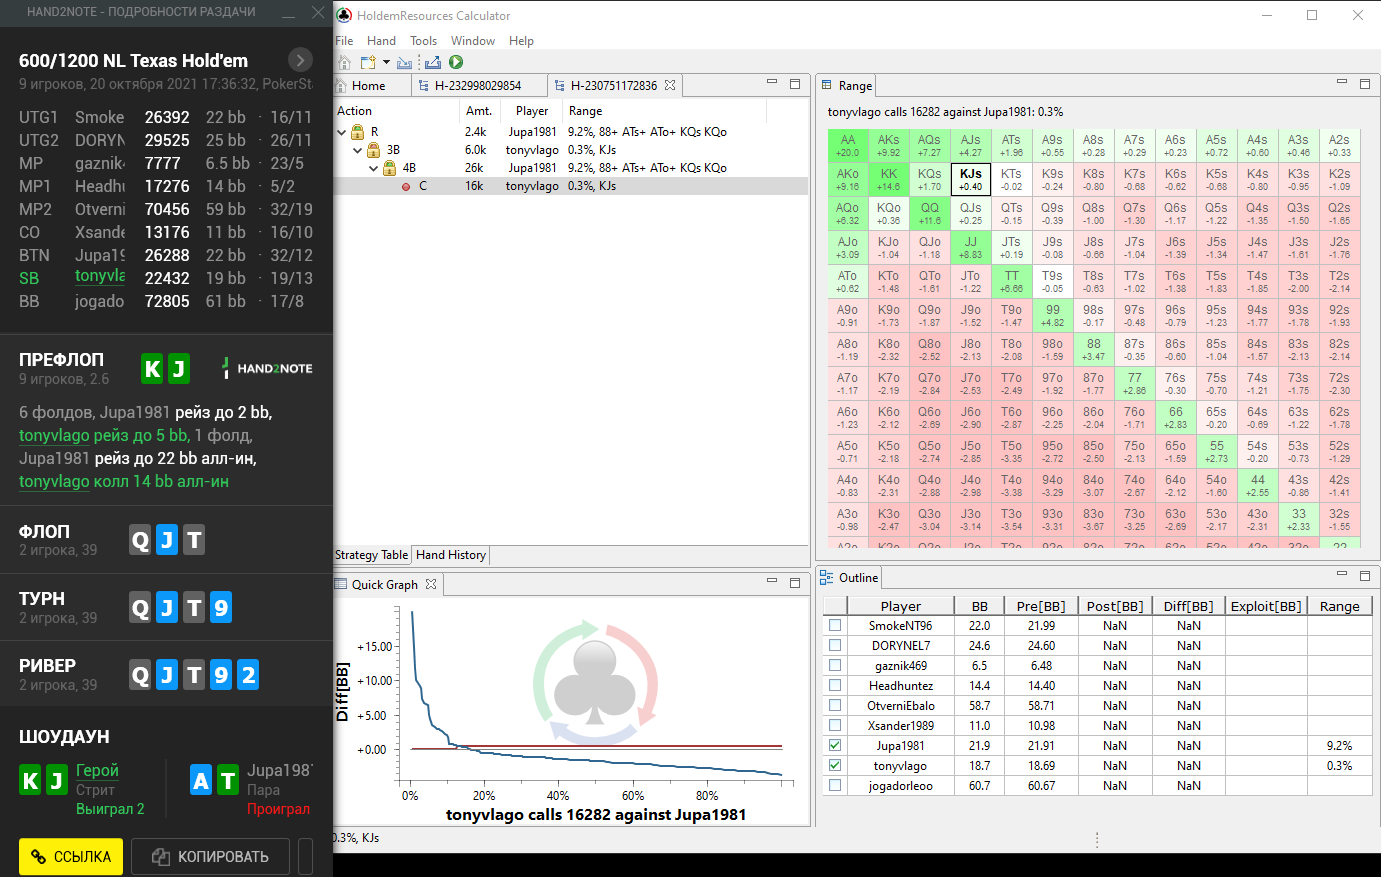1381x877 pixels.
Task: Minimize the Range panel
Action: coord(1342,83)
